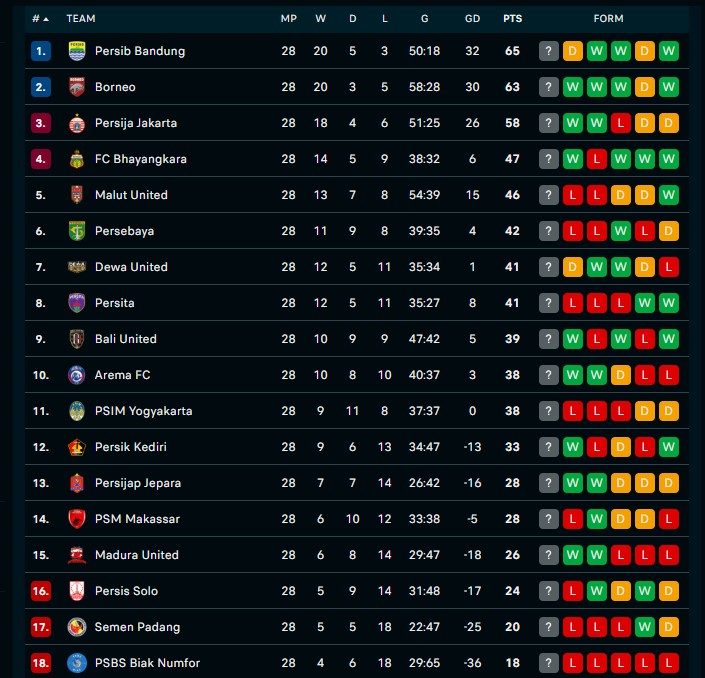Screen dimensions: 705x678
Task: Sort table by the # rank column
Action: pos(40,18)
